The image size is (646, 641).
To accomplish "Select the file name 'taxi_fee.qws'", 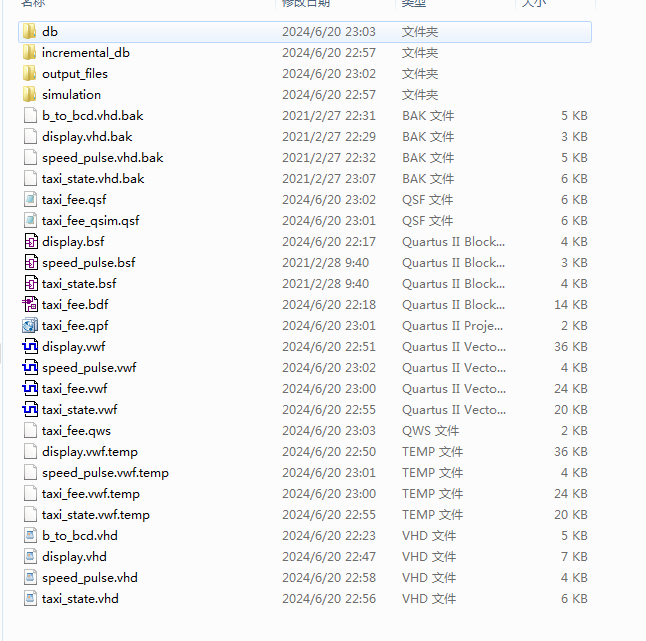I will [x=76, y=431].
